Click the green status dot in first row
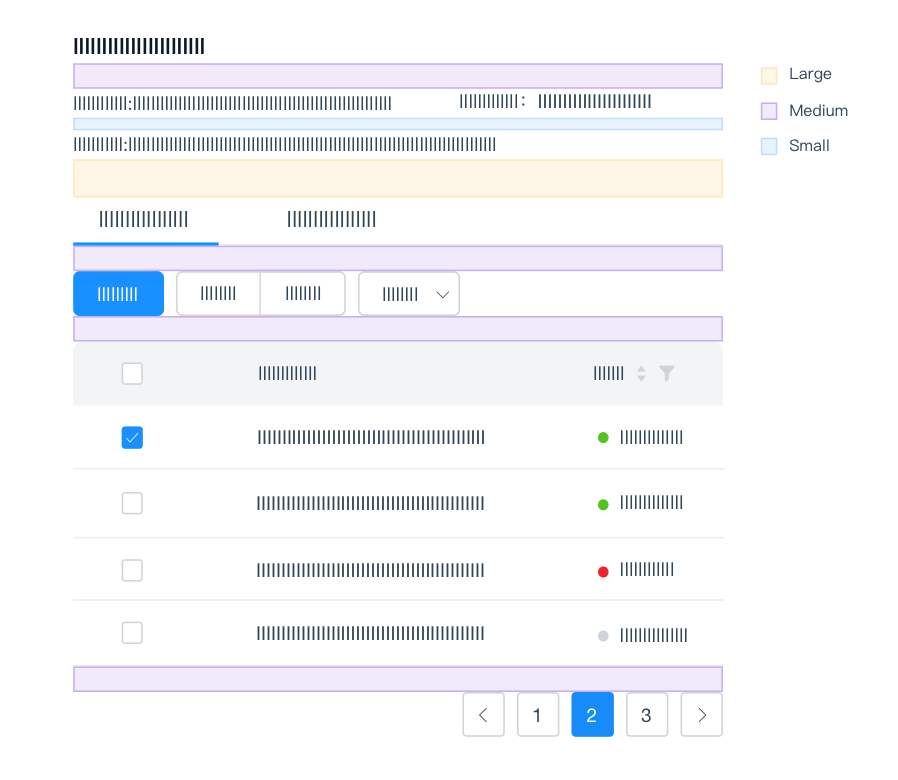Screen dimensions: 898x780 pyautogui.click(x=603, y=437)
